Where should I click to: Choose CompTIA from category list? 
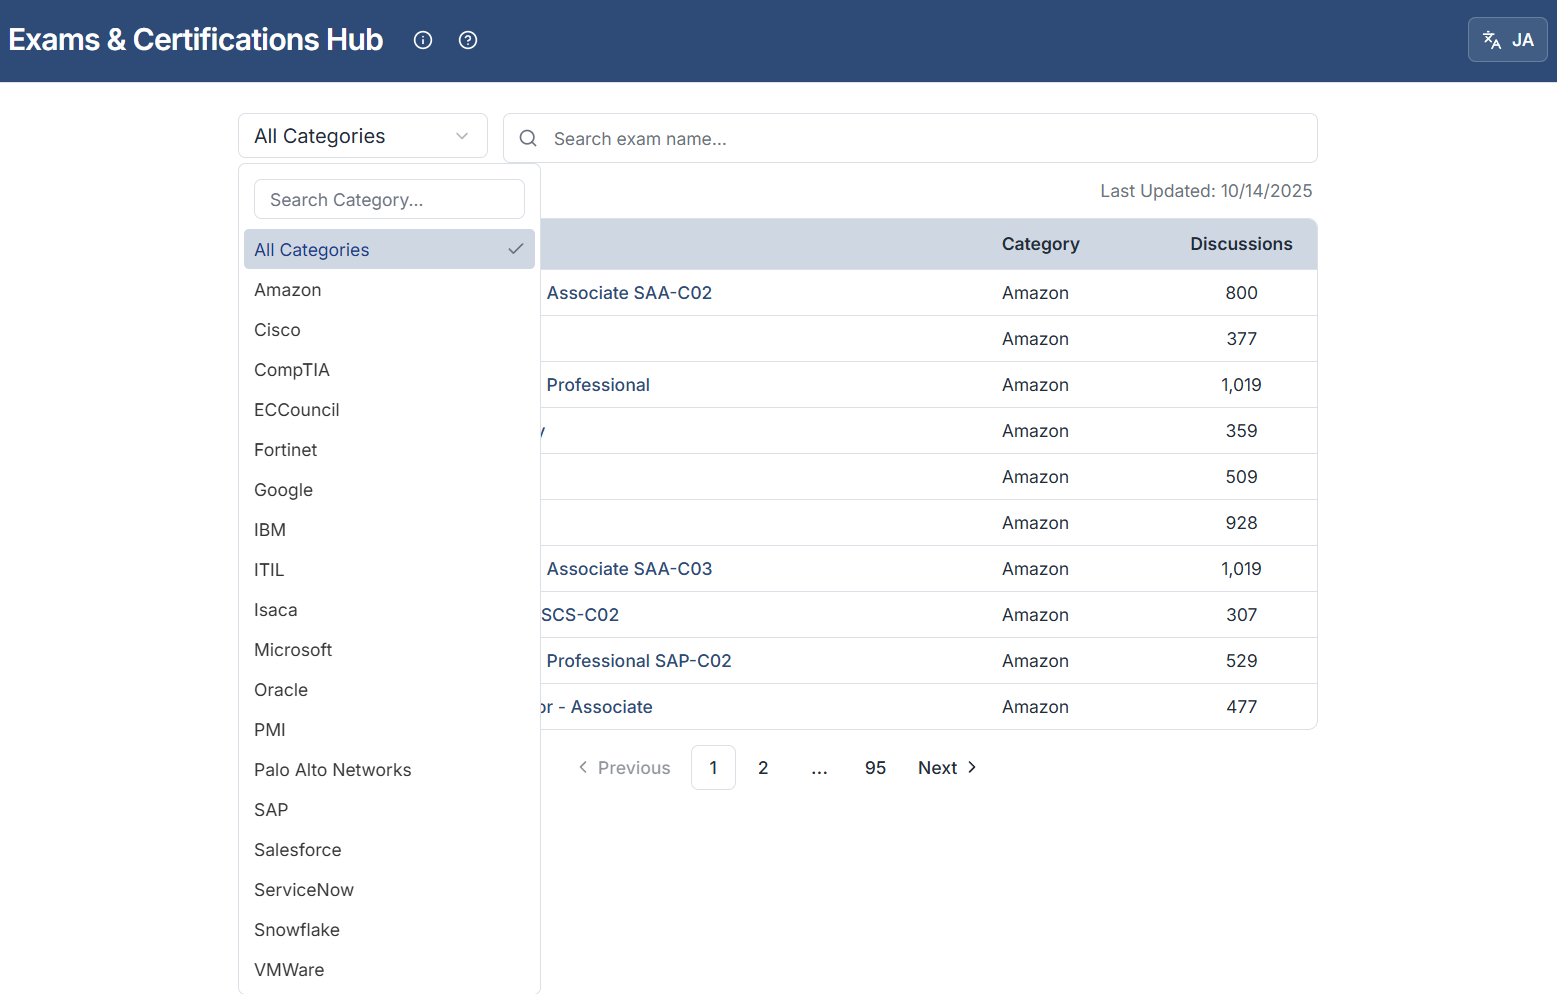point(389,369)
